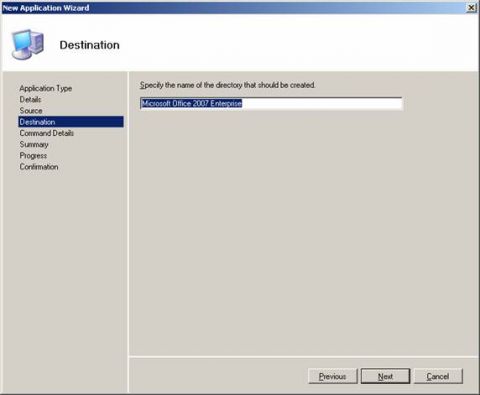Select the Summary step

[x=34, y=144]
